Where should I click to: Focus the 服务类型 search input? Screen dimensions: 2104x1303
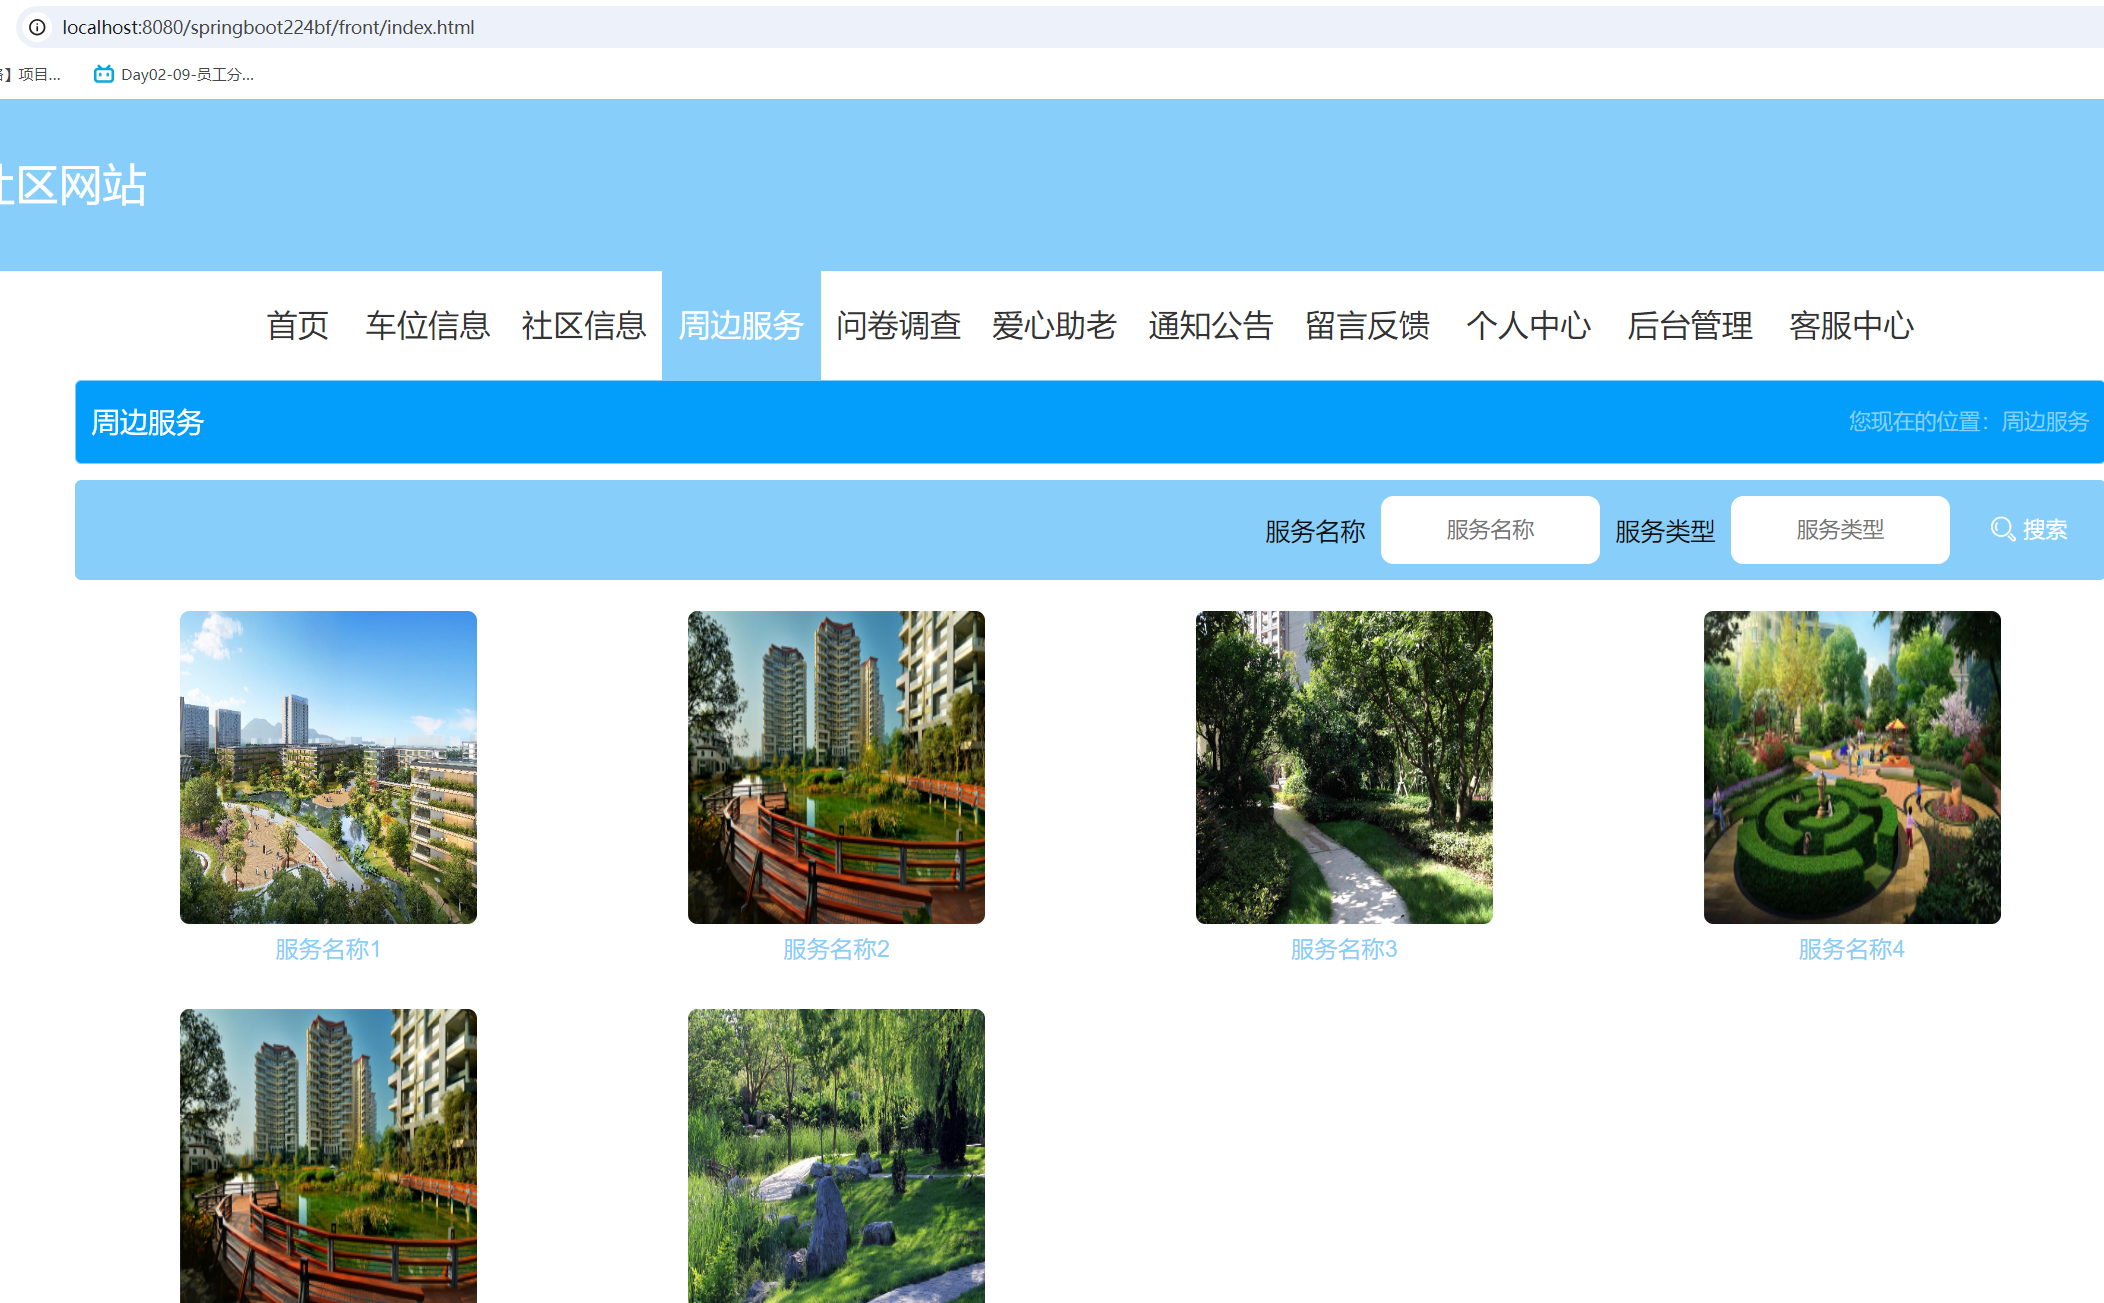tap(1840, 530)
